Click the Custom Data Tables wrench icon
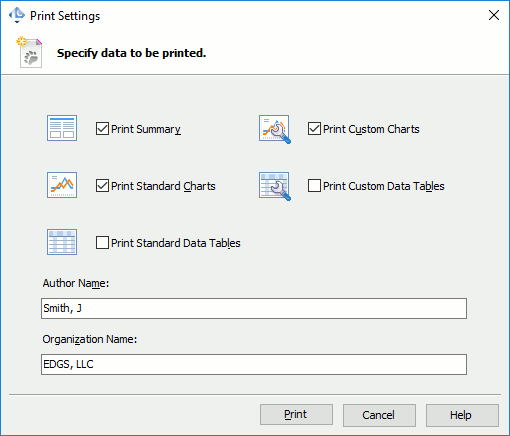Viewport: 510px width, 436px height. point(275,186)
